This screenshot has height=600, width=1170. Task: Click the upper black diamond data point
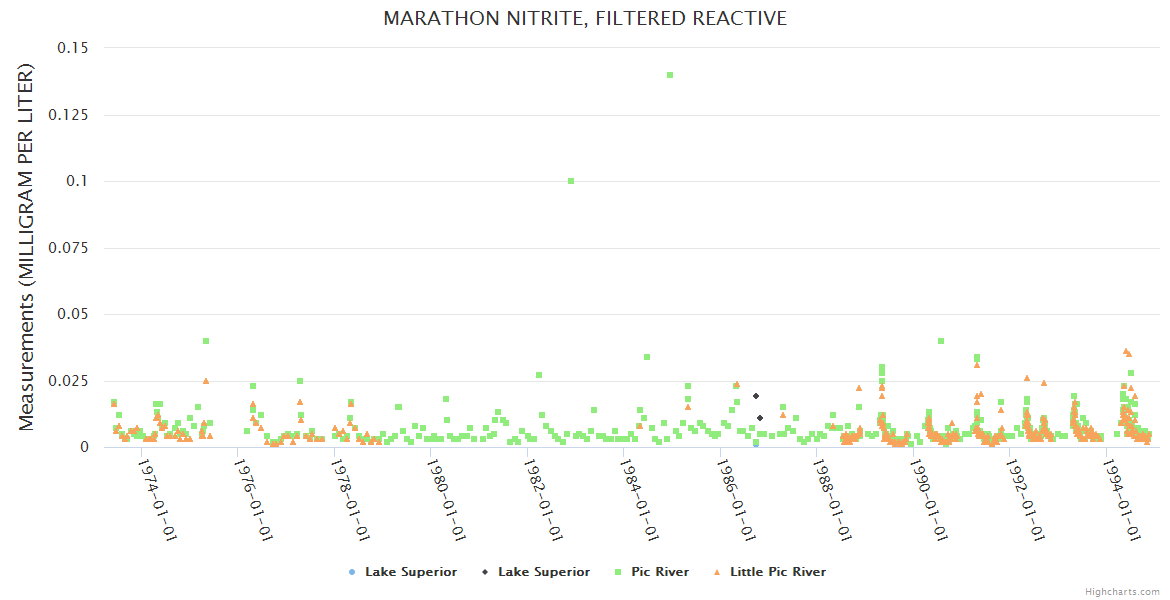pos(756,396)
